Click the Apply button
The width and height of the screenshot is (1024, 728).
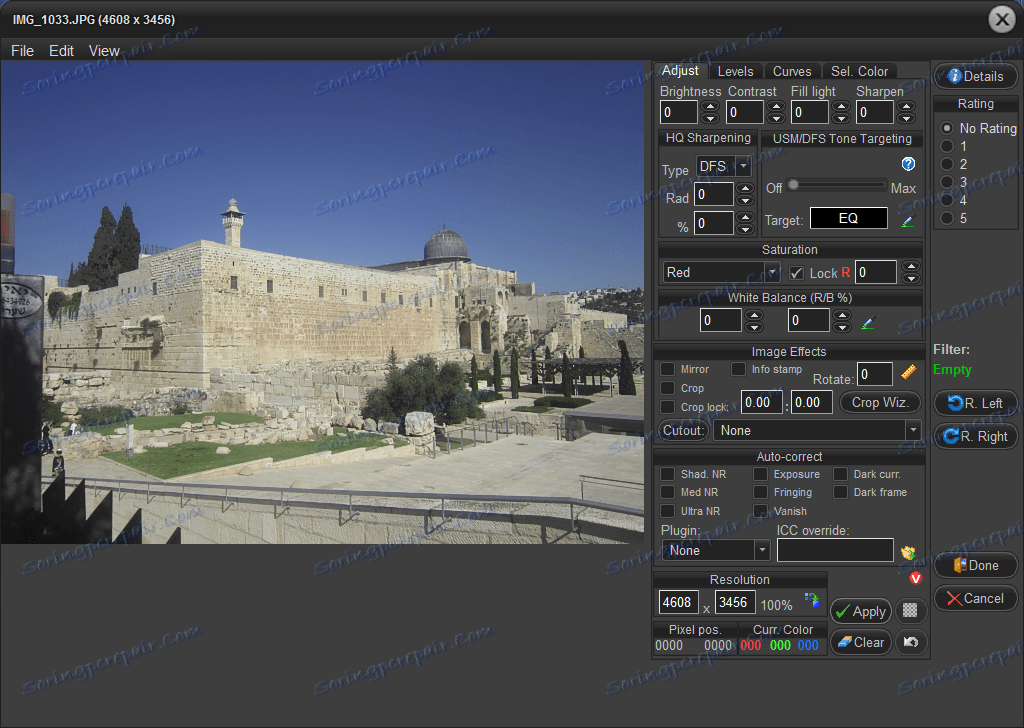pyautogui.click(x=861, y=611)
